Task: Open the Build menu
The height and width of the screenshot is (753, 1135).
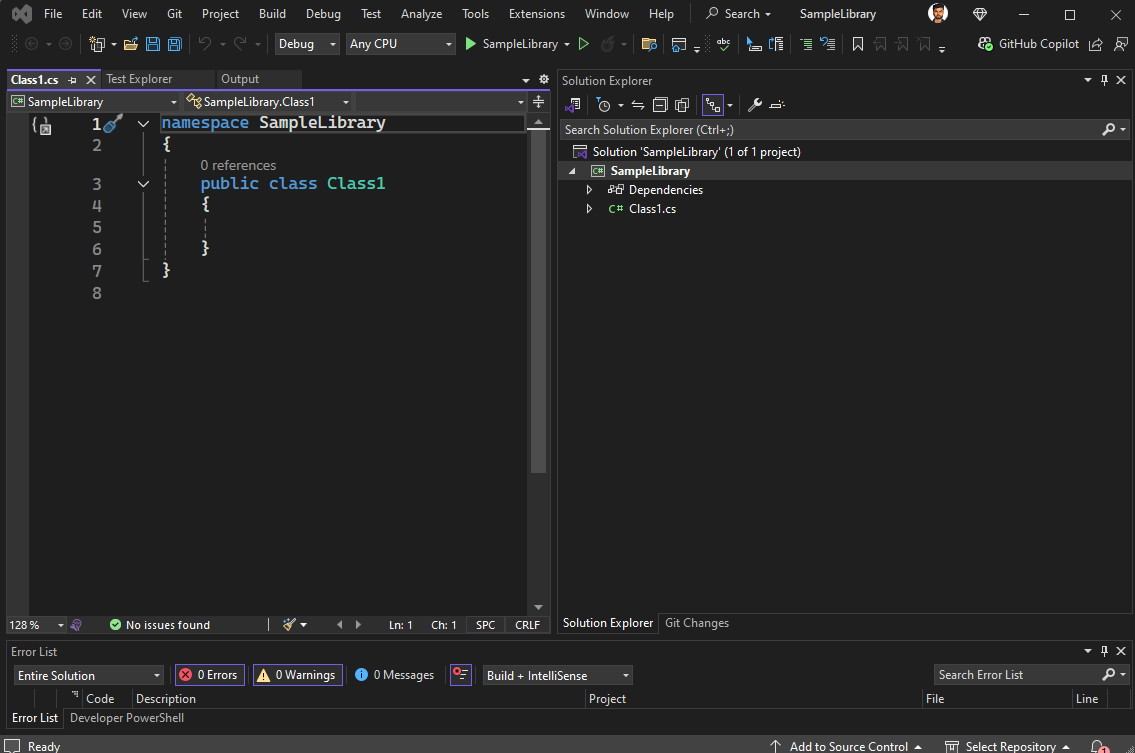Action: (272, 14)
